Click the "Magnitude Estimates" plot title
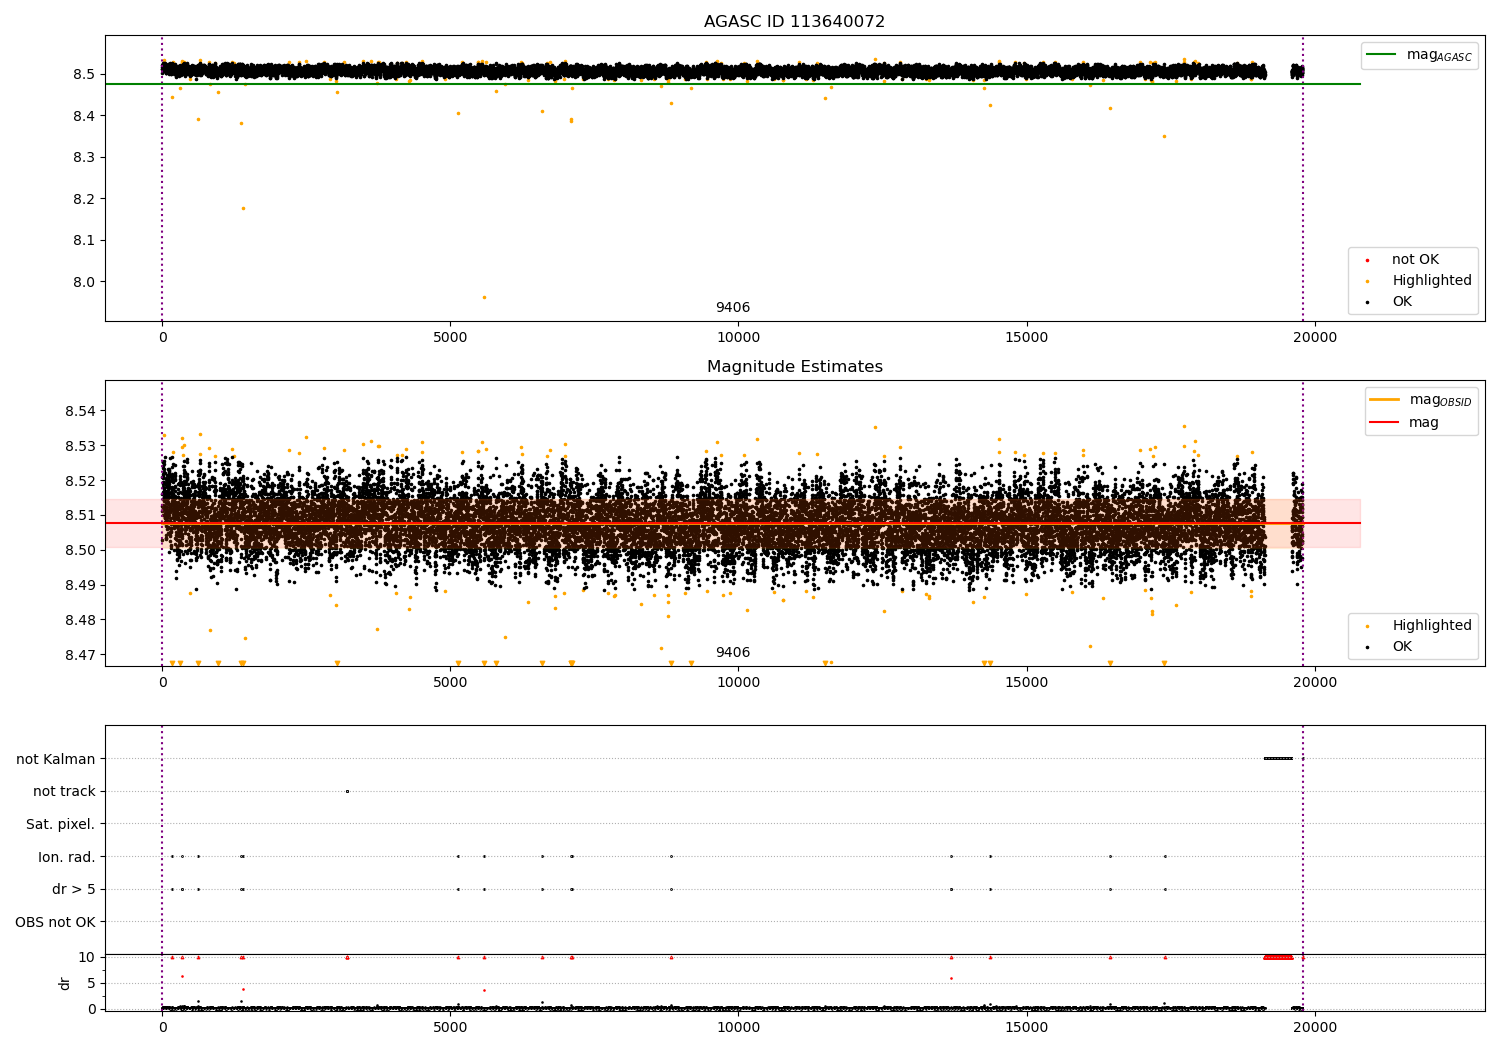The width and height of the screenshot is (1500, 1050). click(x=794, y=367)
